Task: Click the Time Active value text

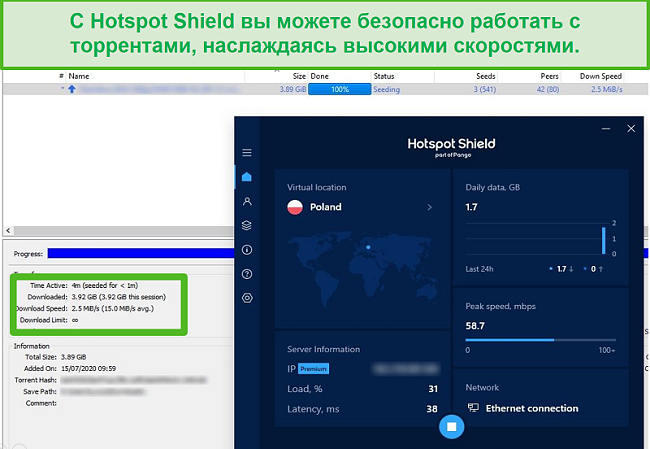Action: 105,286
